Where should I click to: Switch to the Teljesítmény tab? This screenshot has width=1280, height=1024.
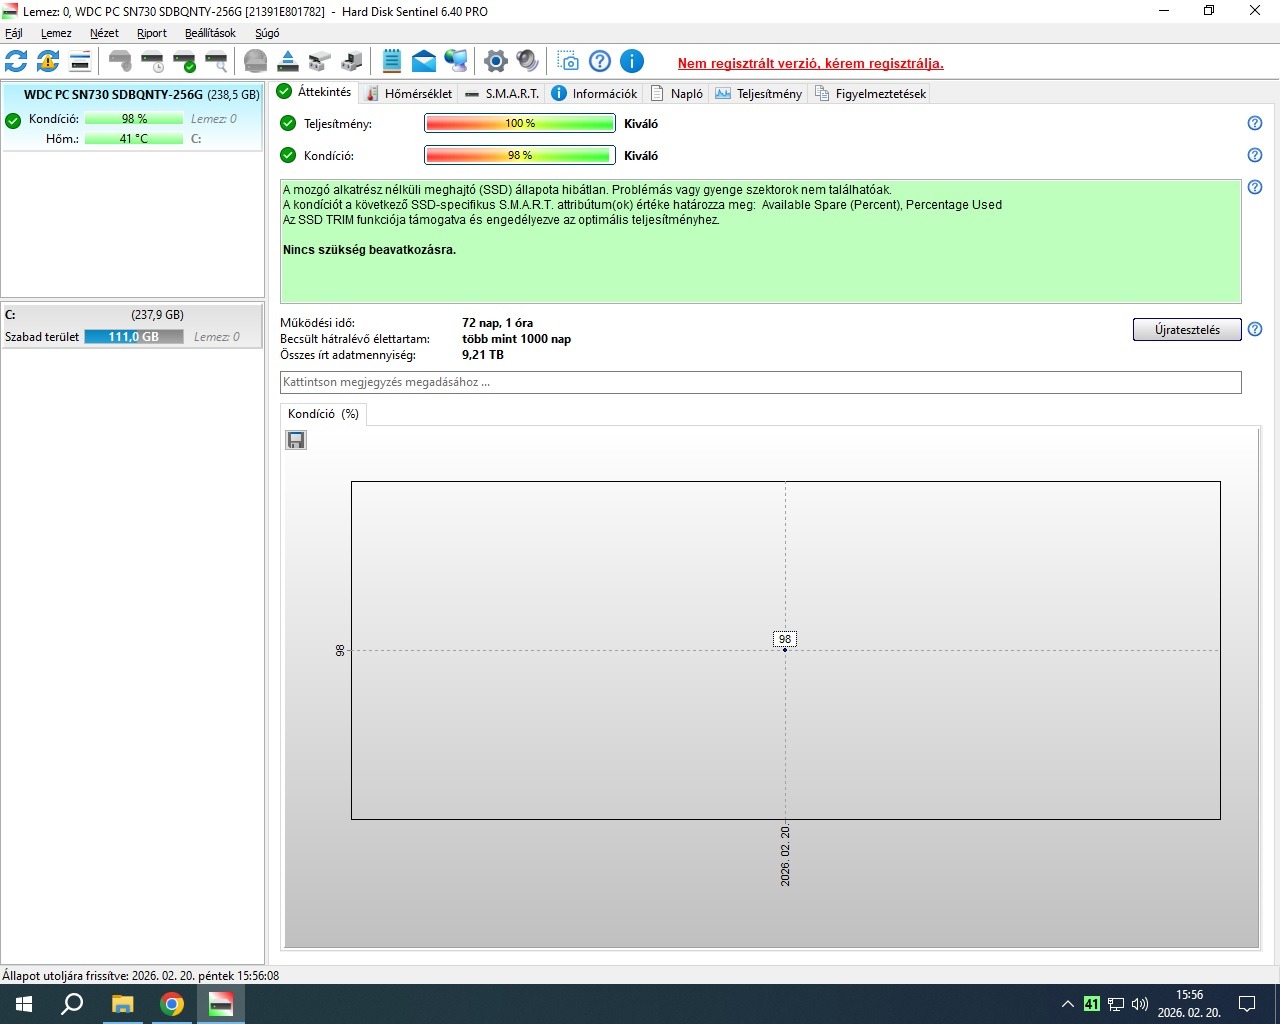[758, 93]
